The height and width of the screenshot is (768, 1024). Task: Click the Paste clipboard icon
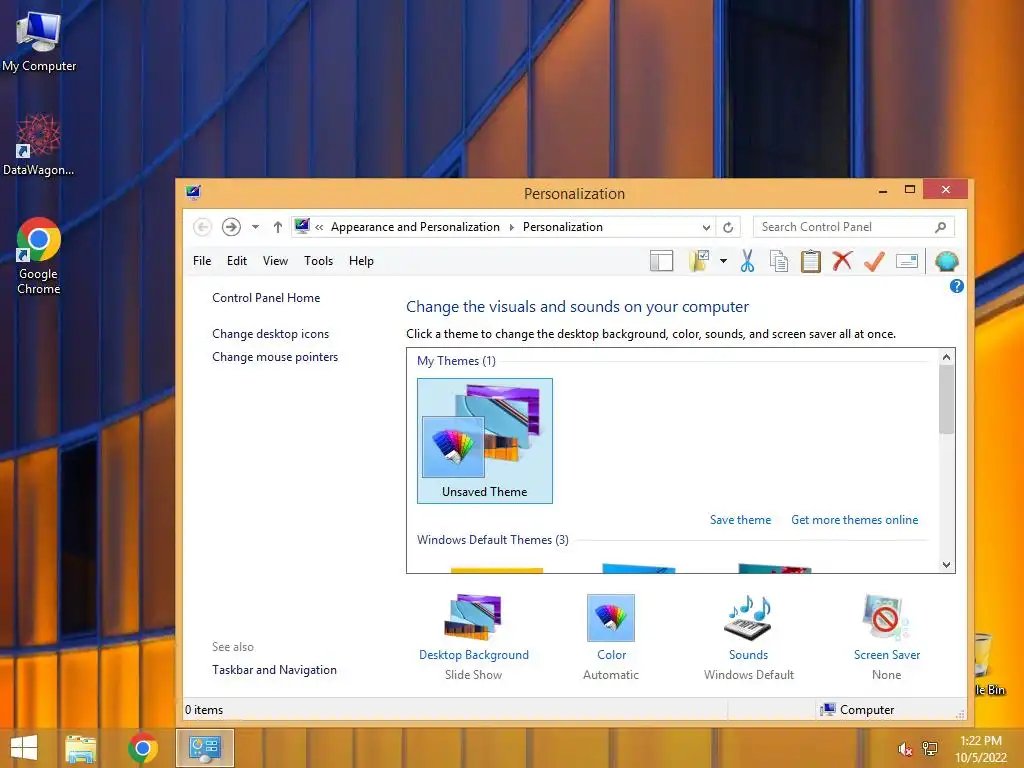coord(810,261)
